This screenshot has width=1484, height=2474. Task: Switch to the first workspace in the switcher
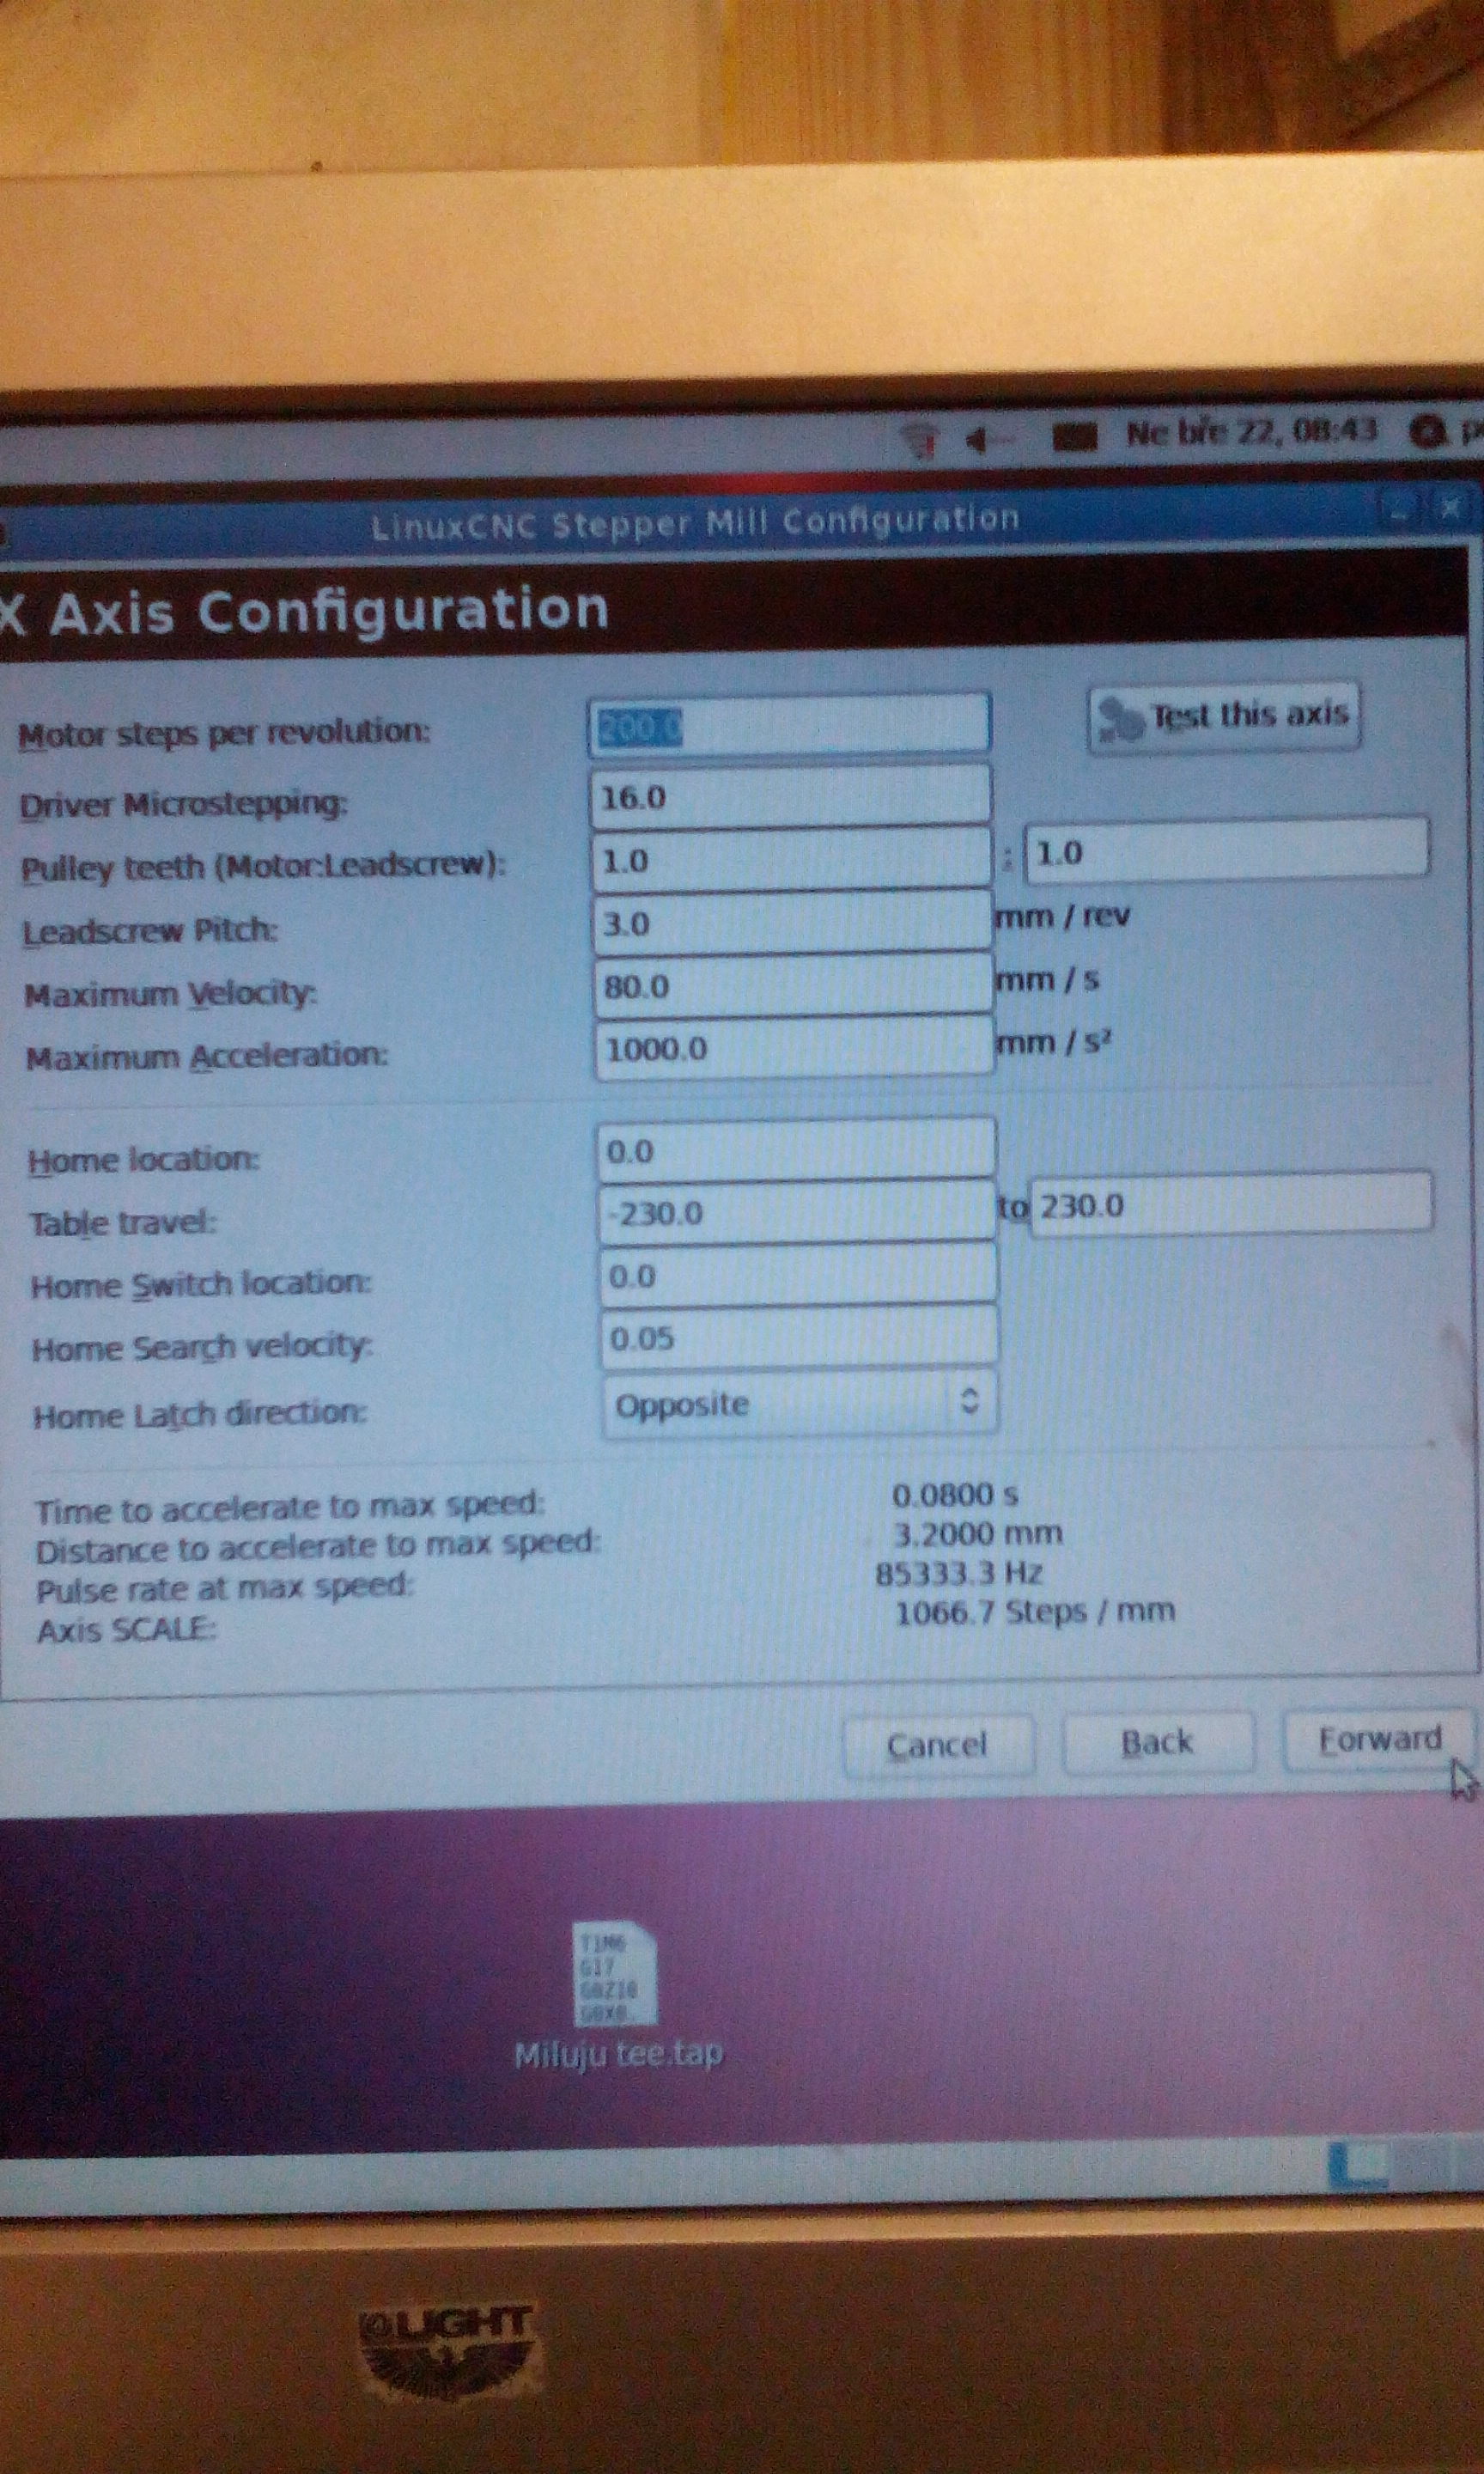(x=1357, y=2166)
